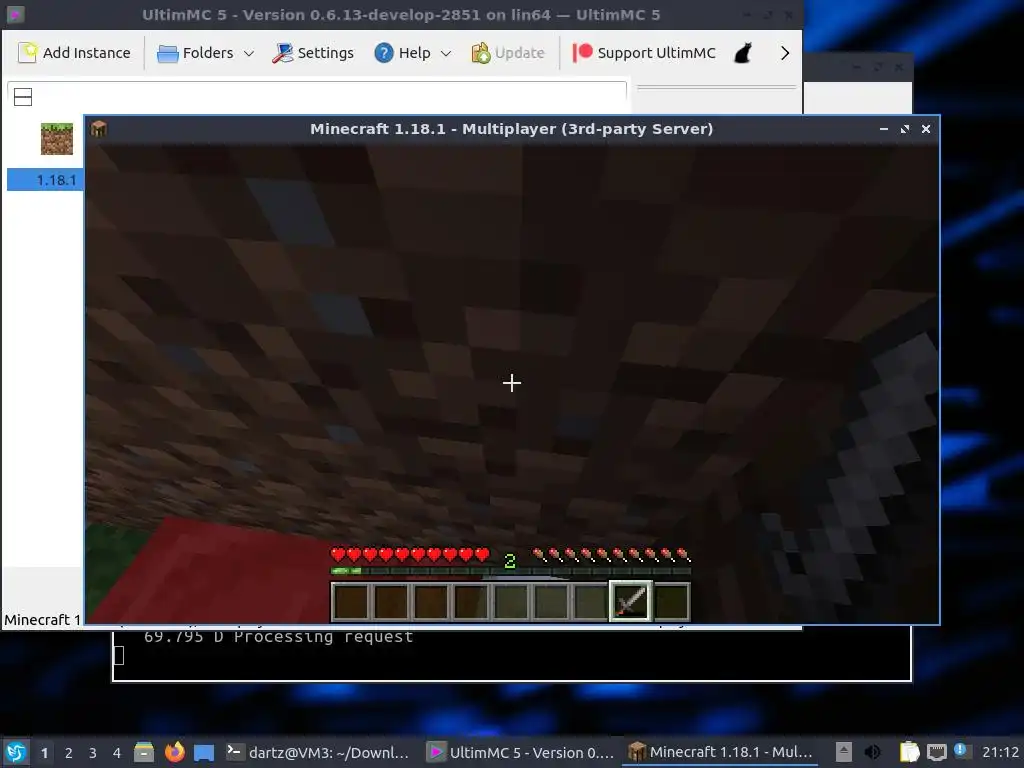Click Add Instance in UltimMC toolbar
This screenshot has width=1024, height=768.
(74, 53)
